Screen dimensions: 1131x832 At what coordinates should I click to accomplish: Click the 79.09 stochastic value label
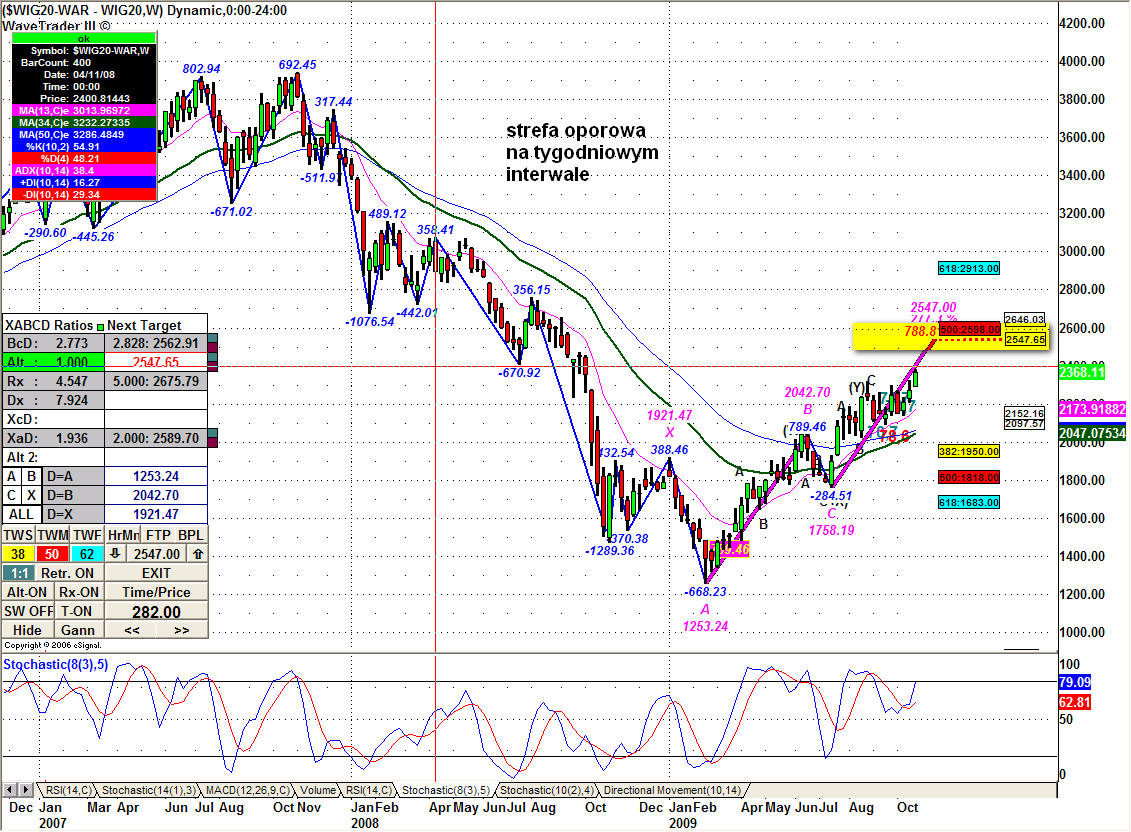point(1075,682)
